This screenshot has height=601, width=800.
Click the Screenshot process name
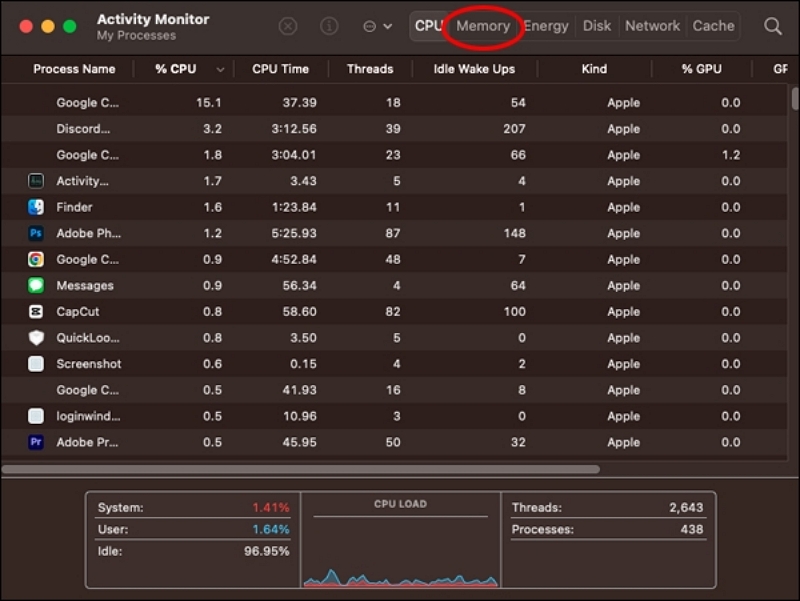pos(89,364)
